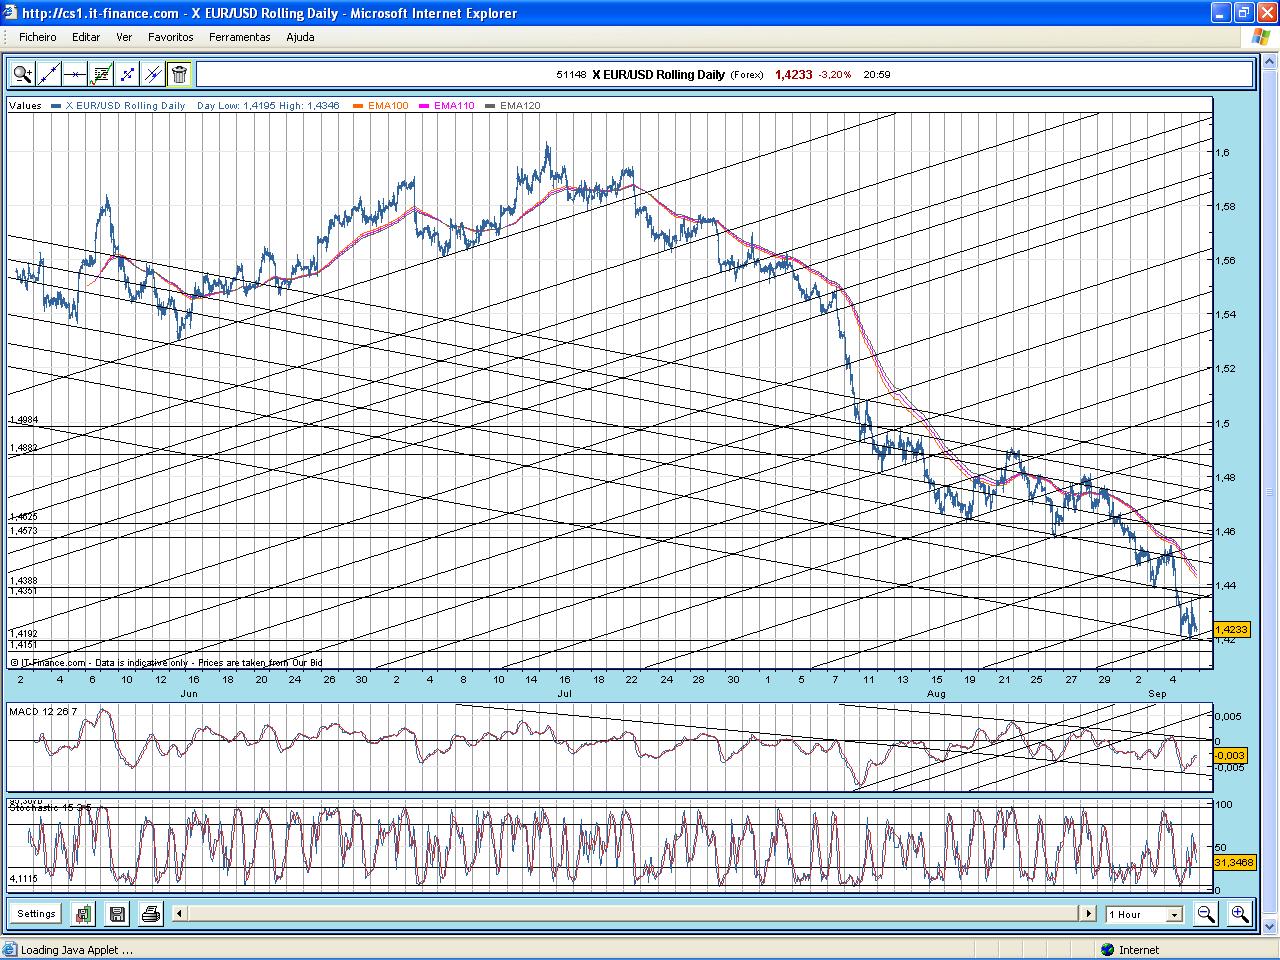
Task: Open the Ver menu
Action: 124,37
